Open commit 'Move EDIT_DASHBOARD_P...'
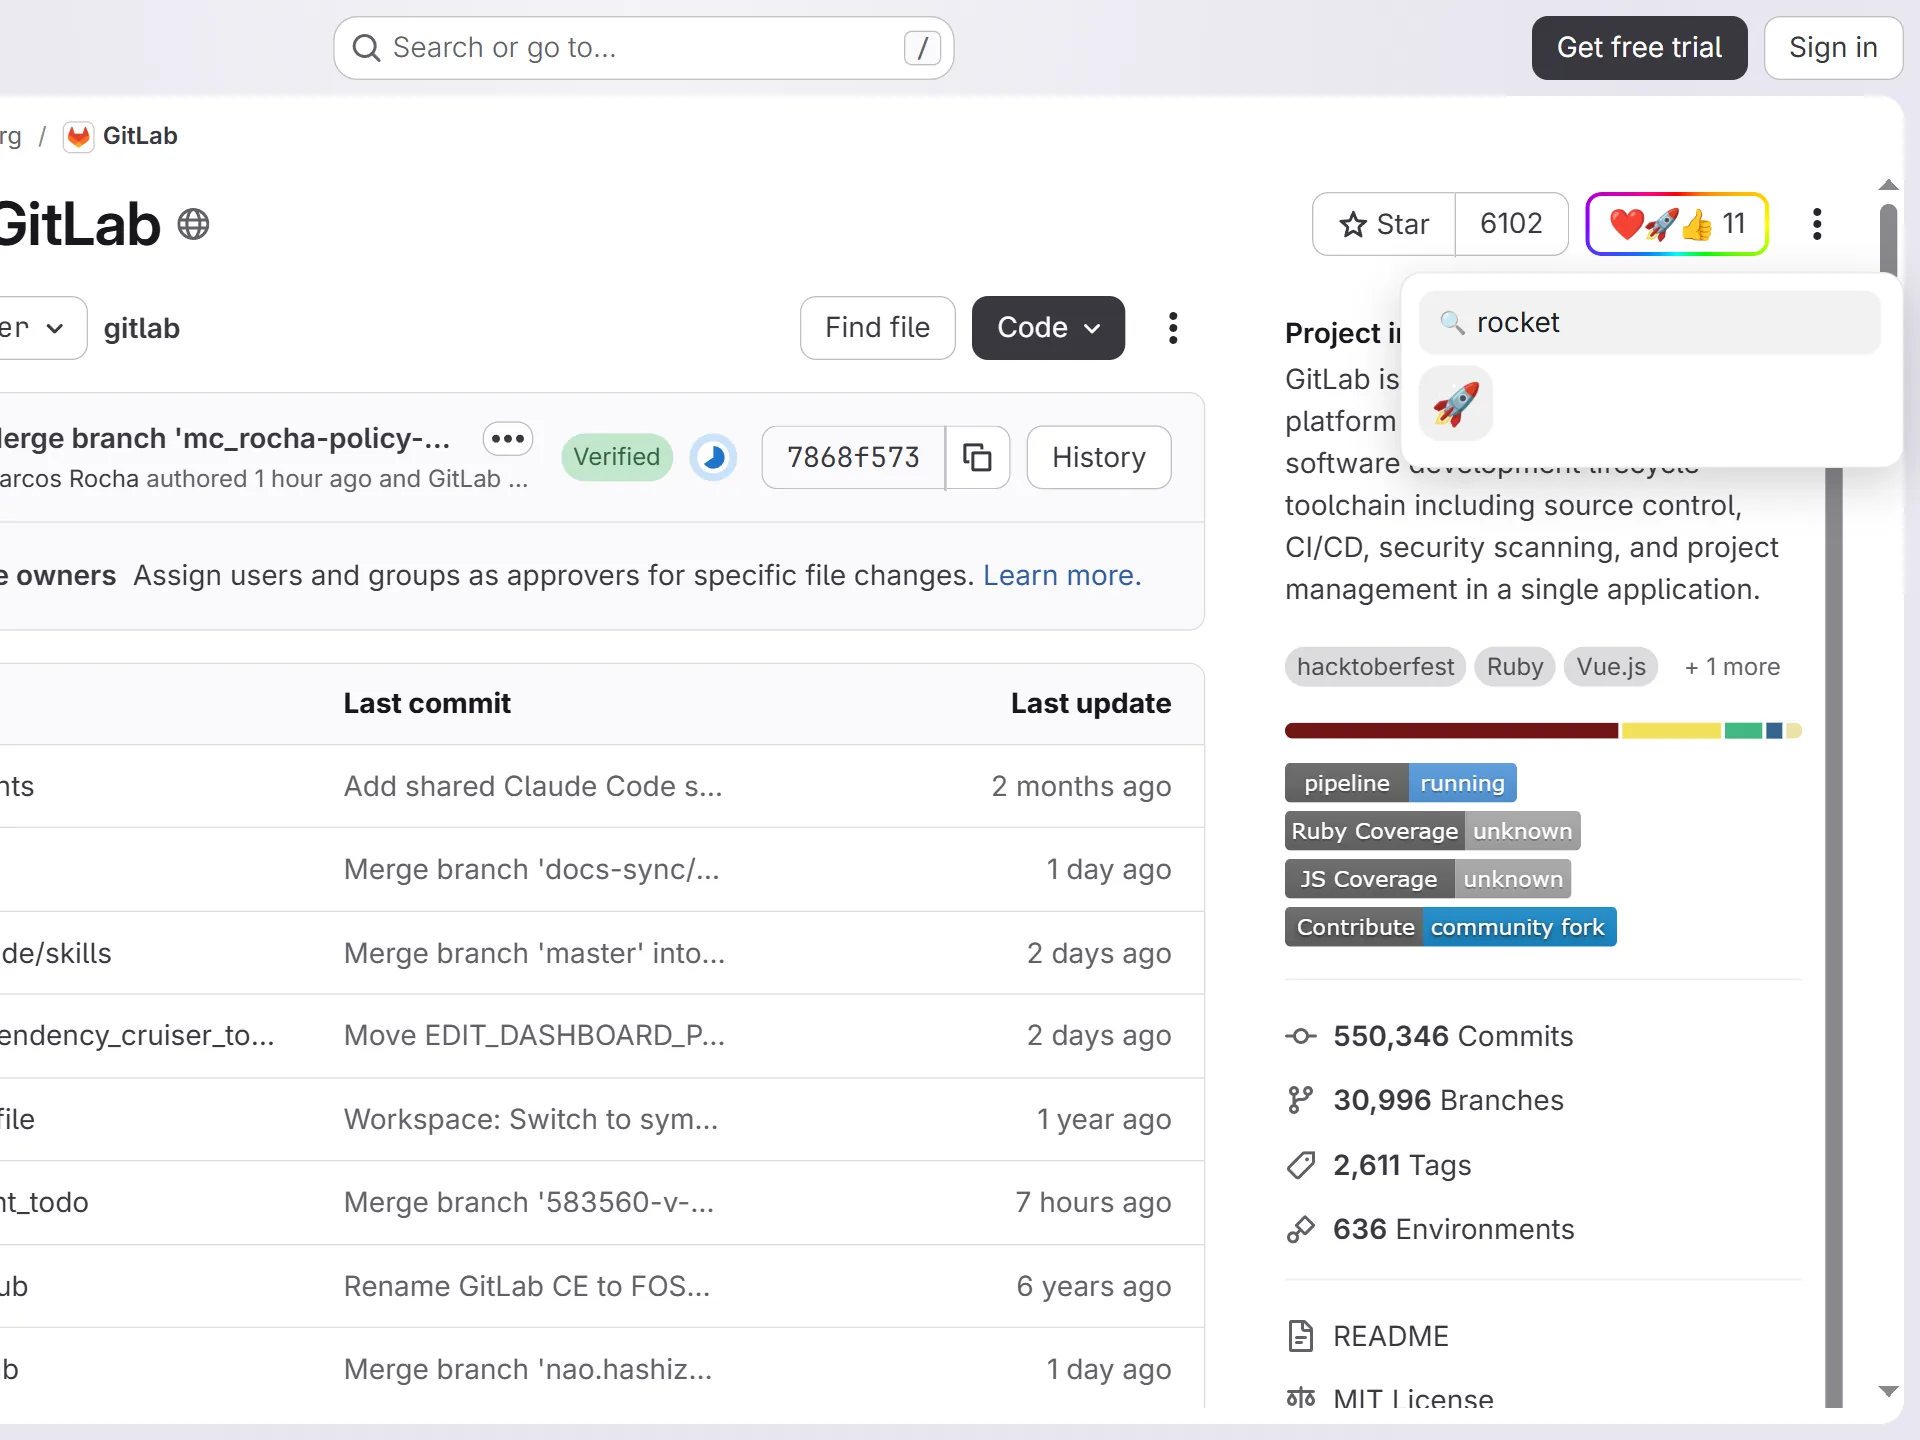This screenshot has width=1920, height=1440. [x=534, y=1035]
